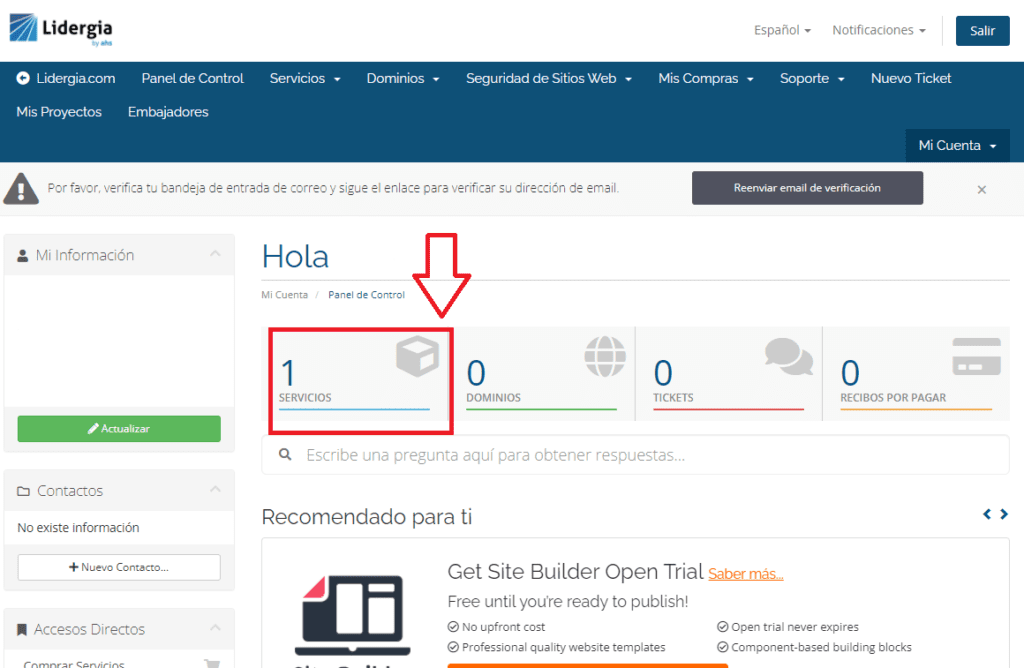This screenshot has height=668, width=1024.
Task: Click the search magnifier icon
Action: (x=285, y=454)
